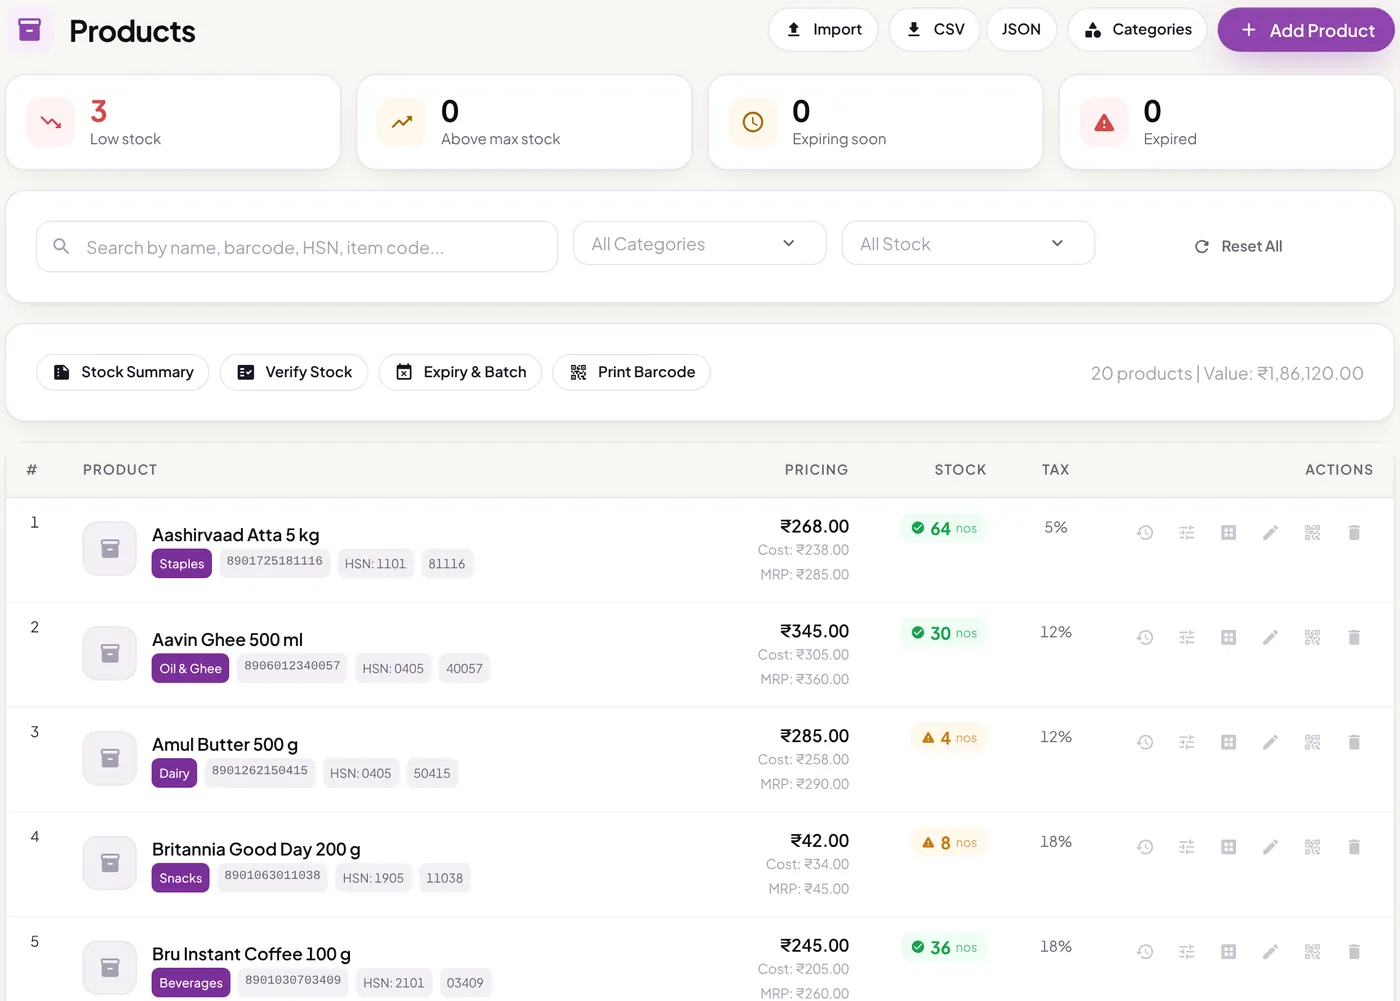
Task: Select the Low stock summary card
Action: tap(173, 122)
